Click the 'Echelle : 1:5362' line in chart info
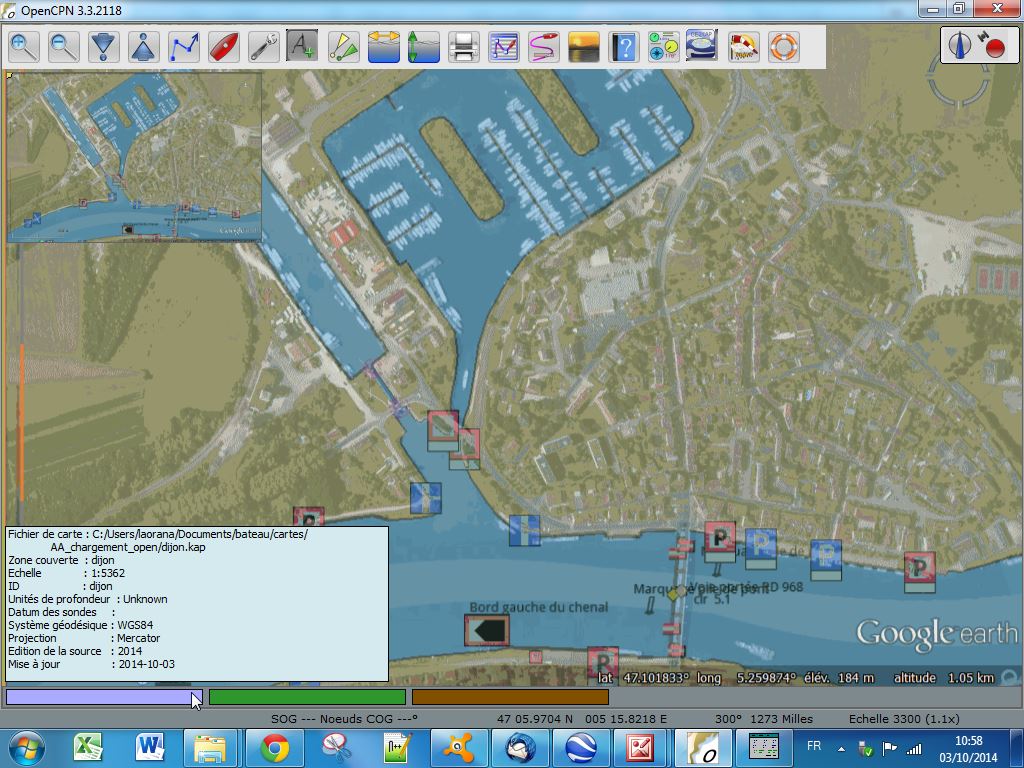This screenshot has width=1024, height=768. (67, 573)
